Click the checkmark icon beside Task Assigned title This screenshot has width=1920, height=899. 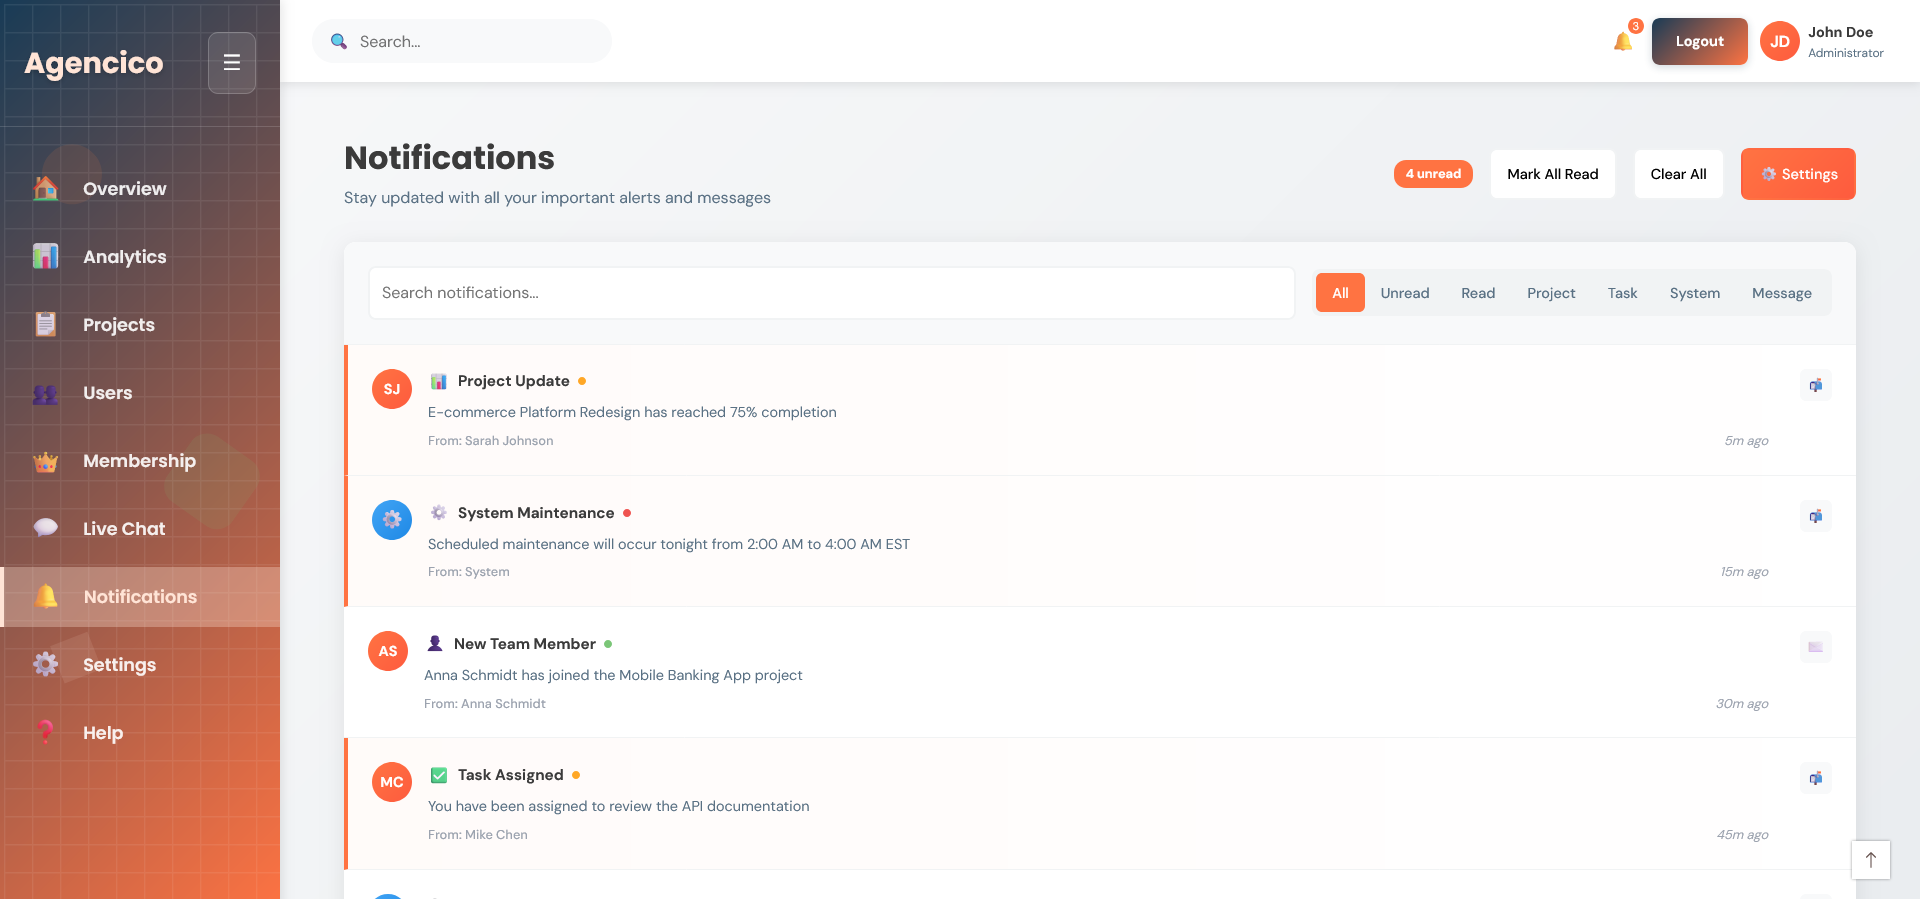(x=439, y=775)
